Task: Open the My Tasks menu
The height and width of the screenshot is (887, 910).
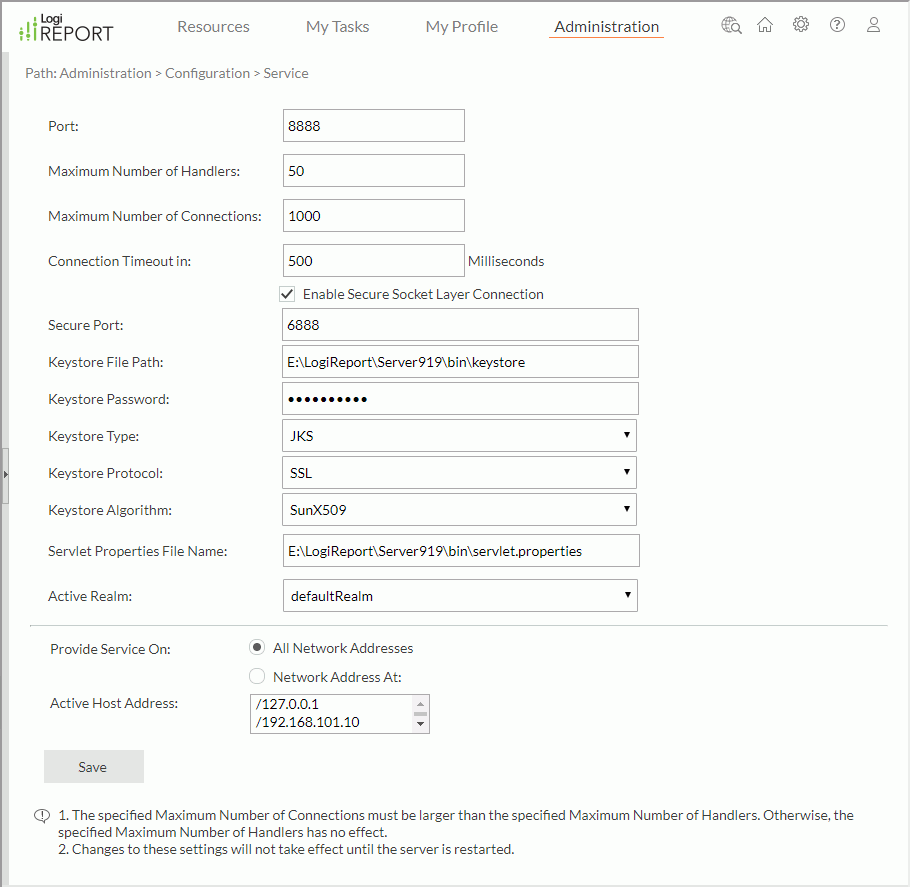Action: tap(337, 27)
